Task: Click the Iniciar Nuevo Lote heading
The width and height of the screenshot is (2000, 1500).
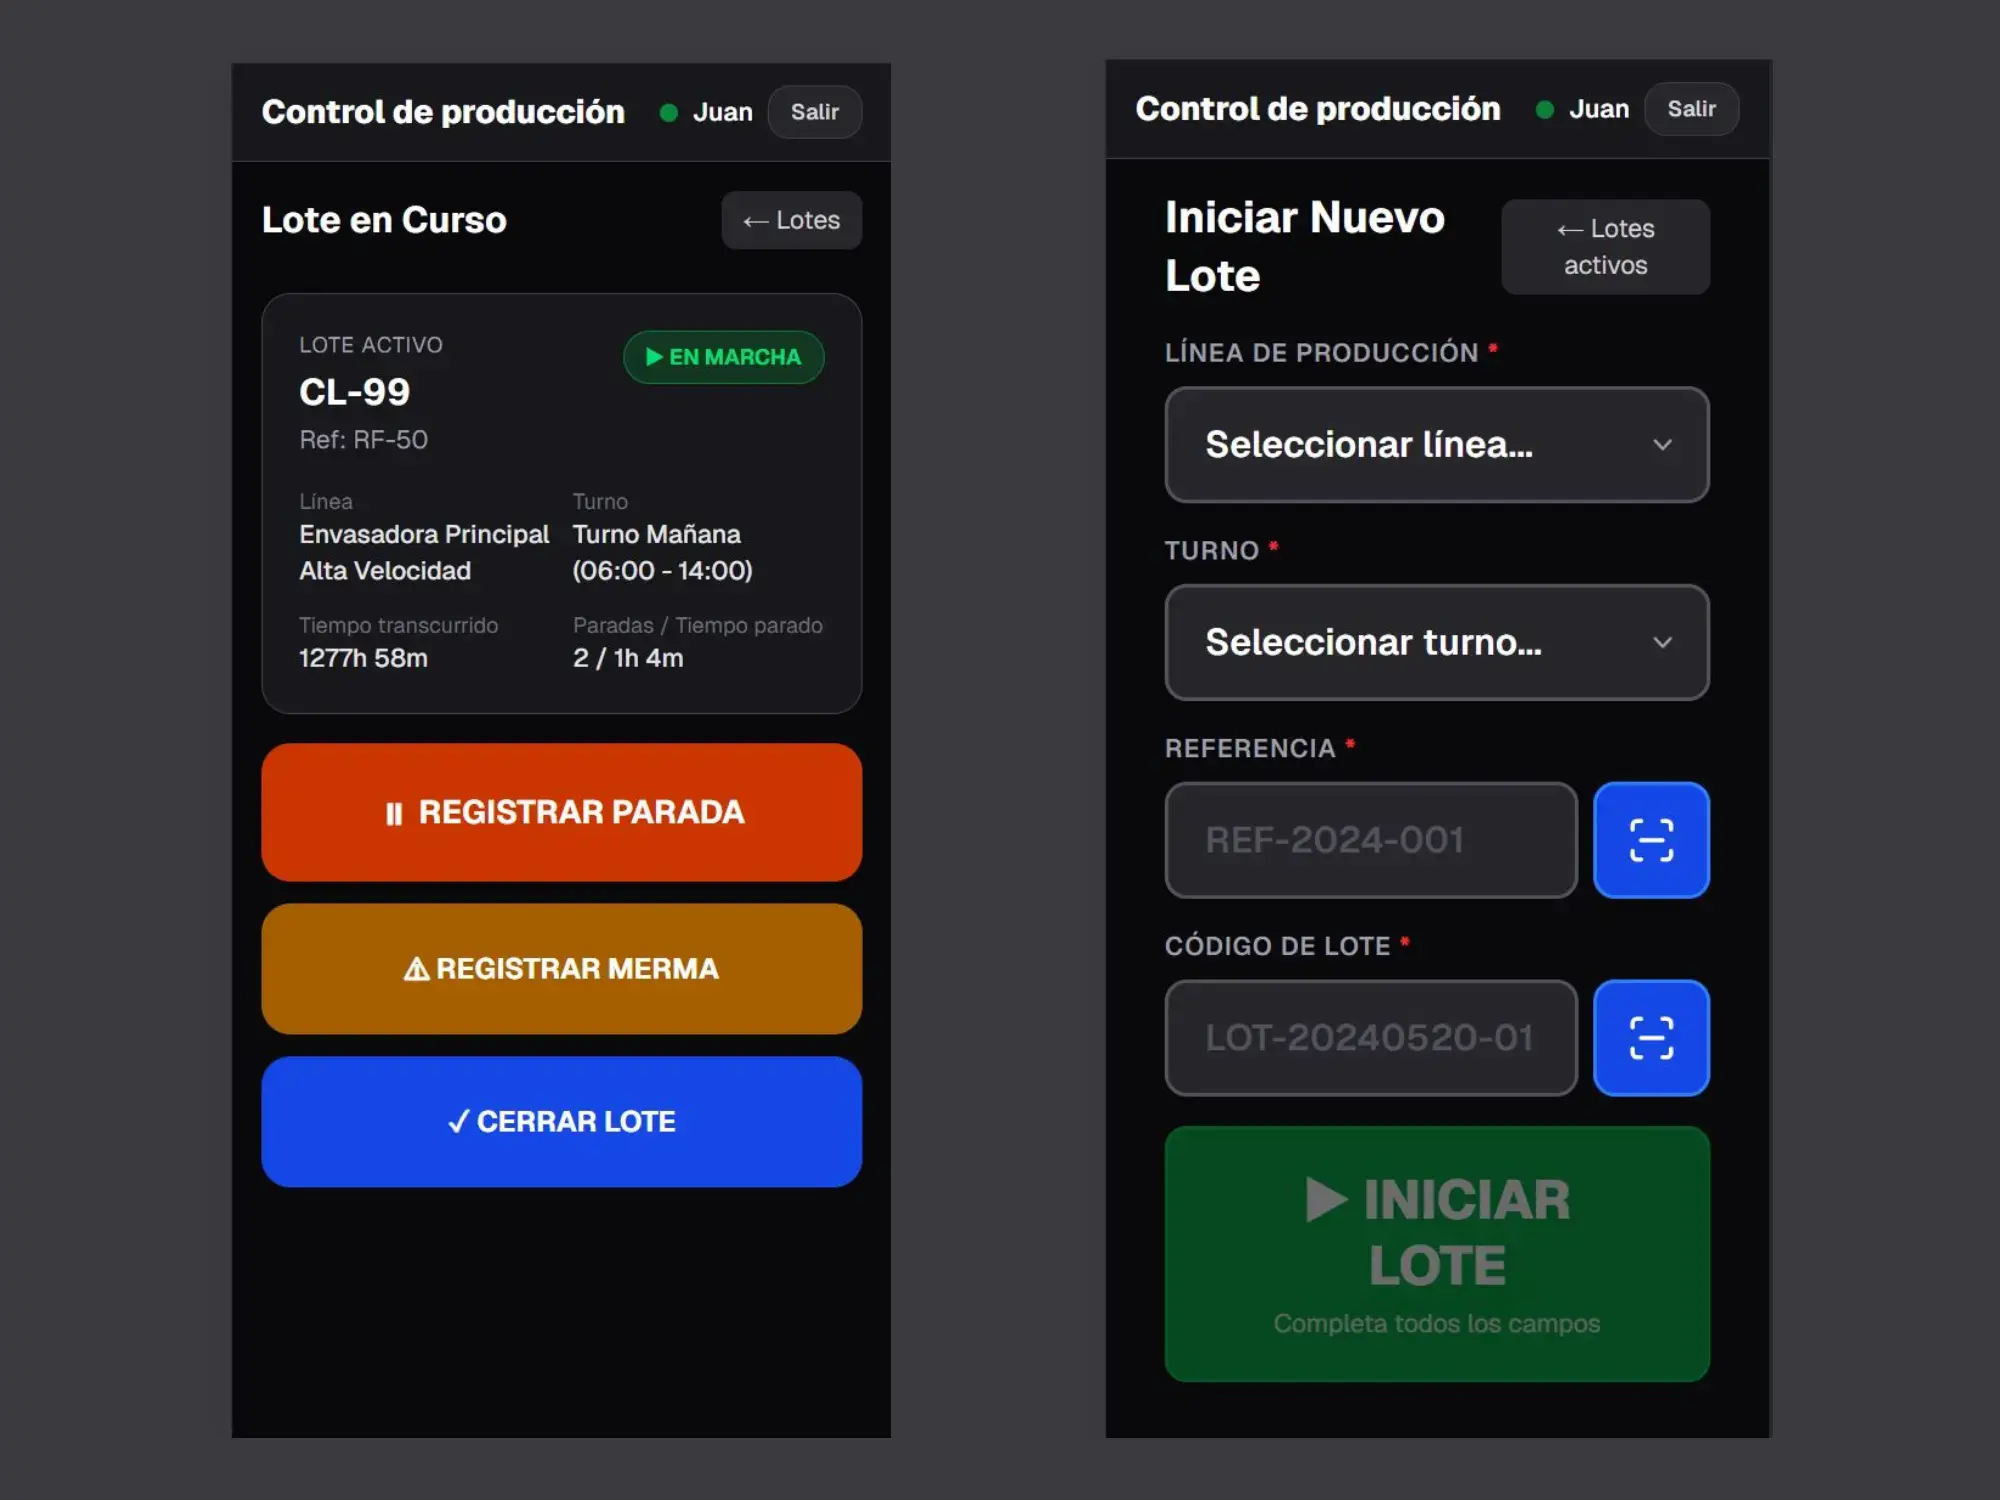Action: coord(1305,246)
